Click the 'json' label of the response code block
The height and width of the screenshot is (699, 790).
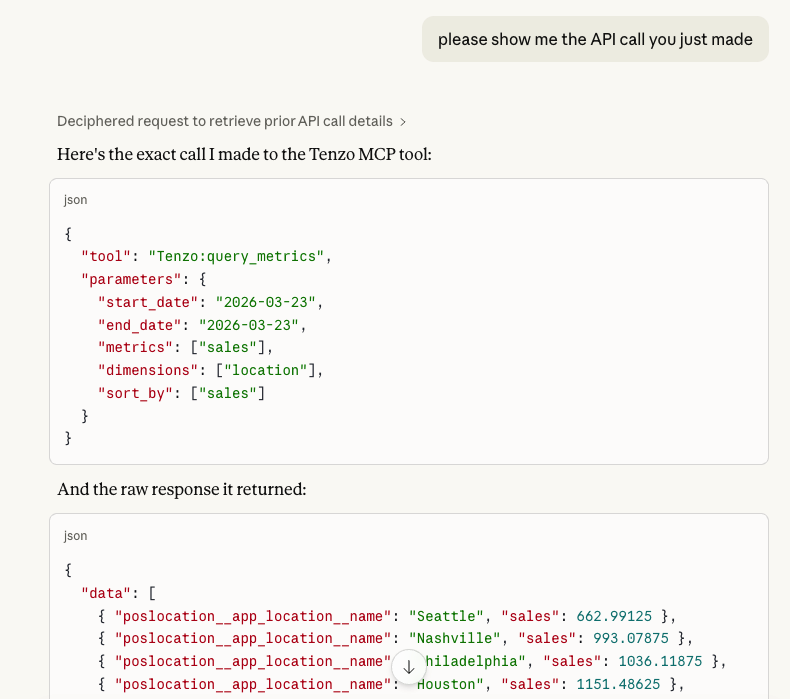pos(76,536)
